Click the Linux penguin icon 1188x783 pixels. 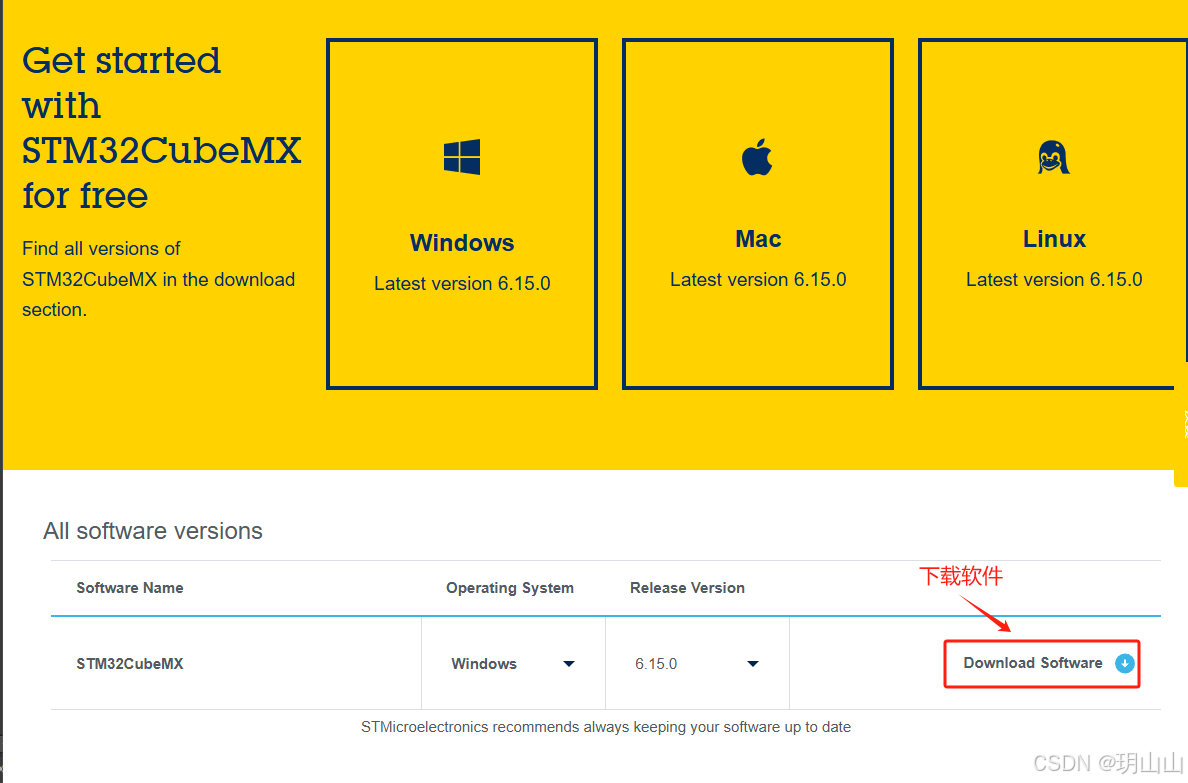[1053, 158]
